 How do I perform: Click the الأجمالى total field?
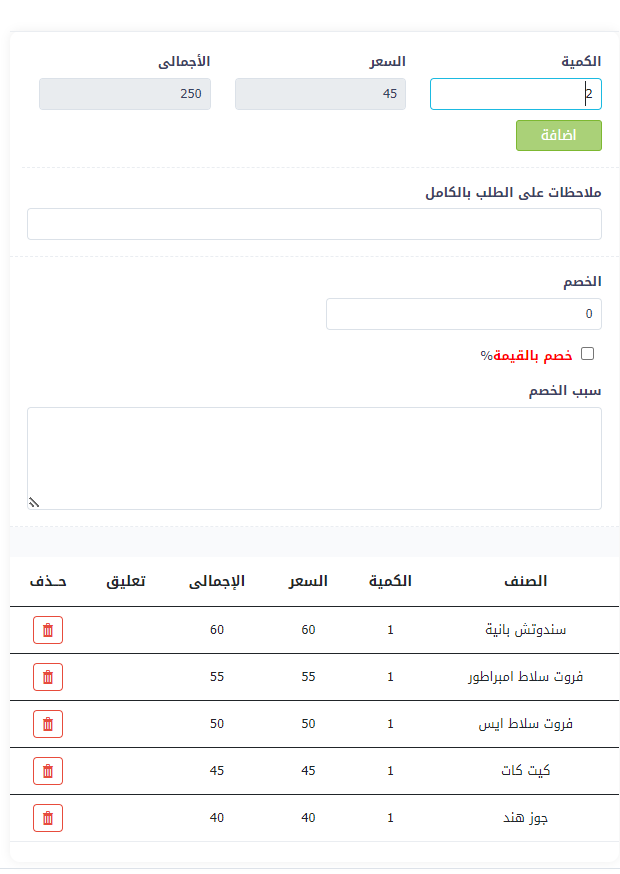tap(125, 94)
